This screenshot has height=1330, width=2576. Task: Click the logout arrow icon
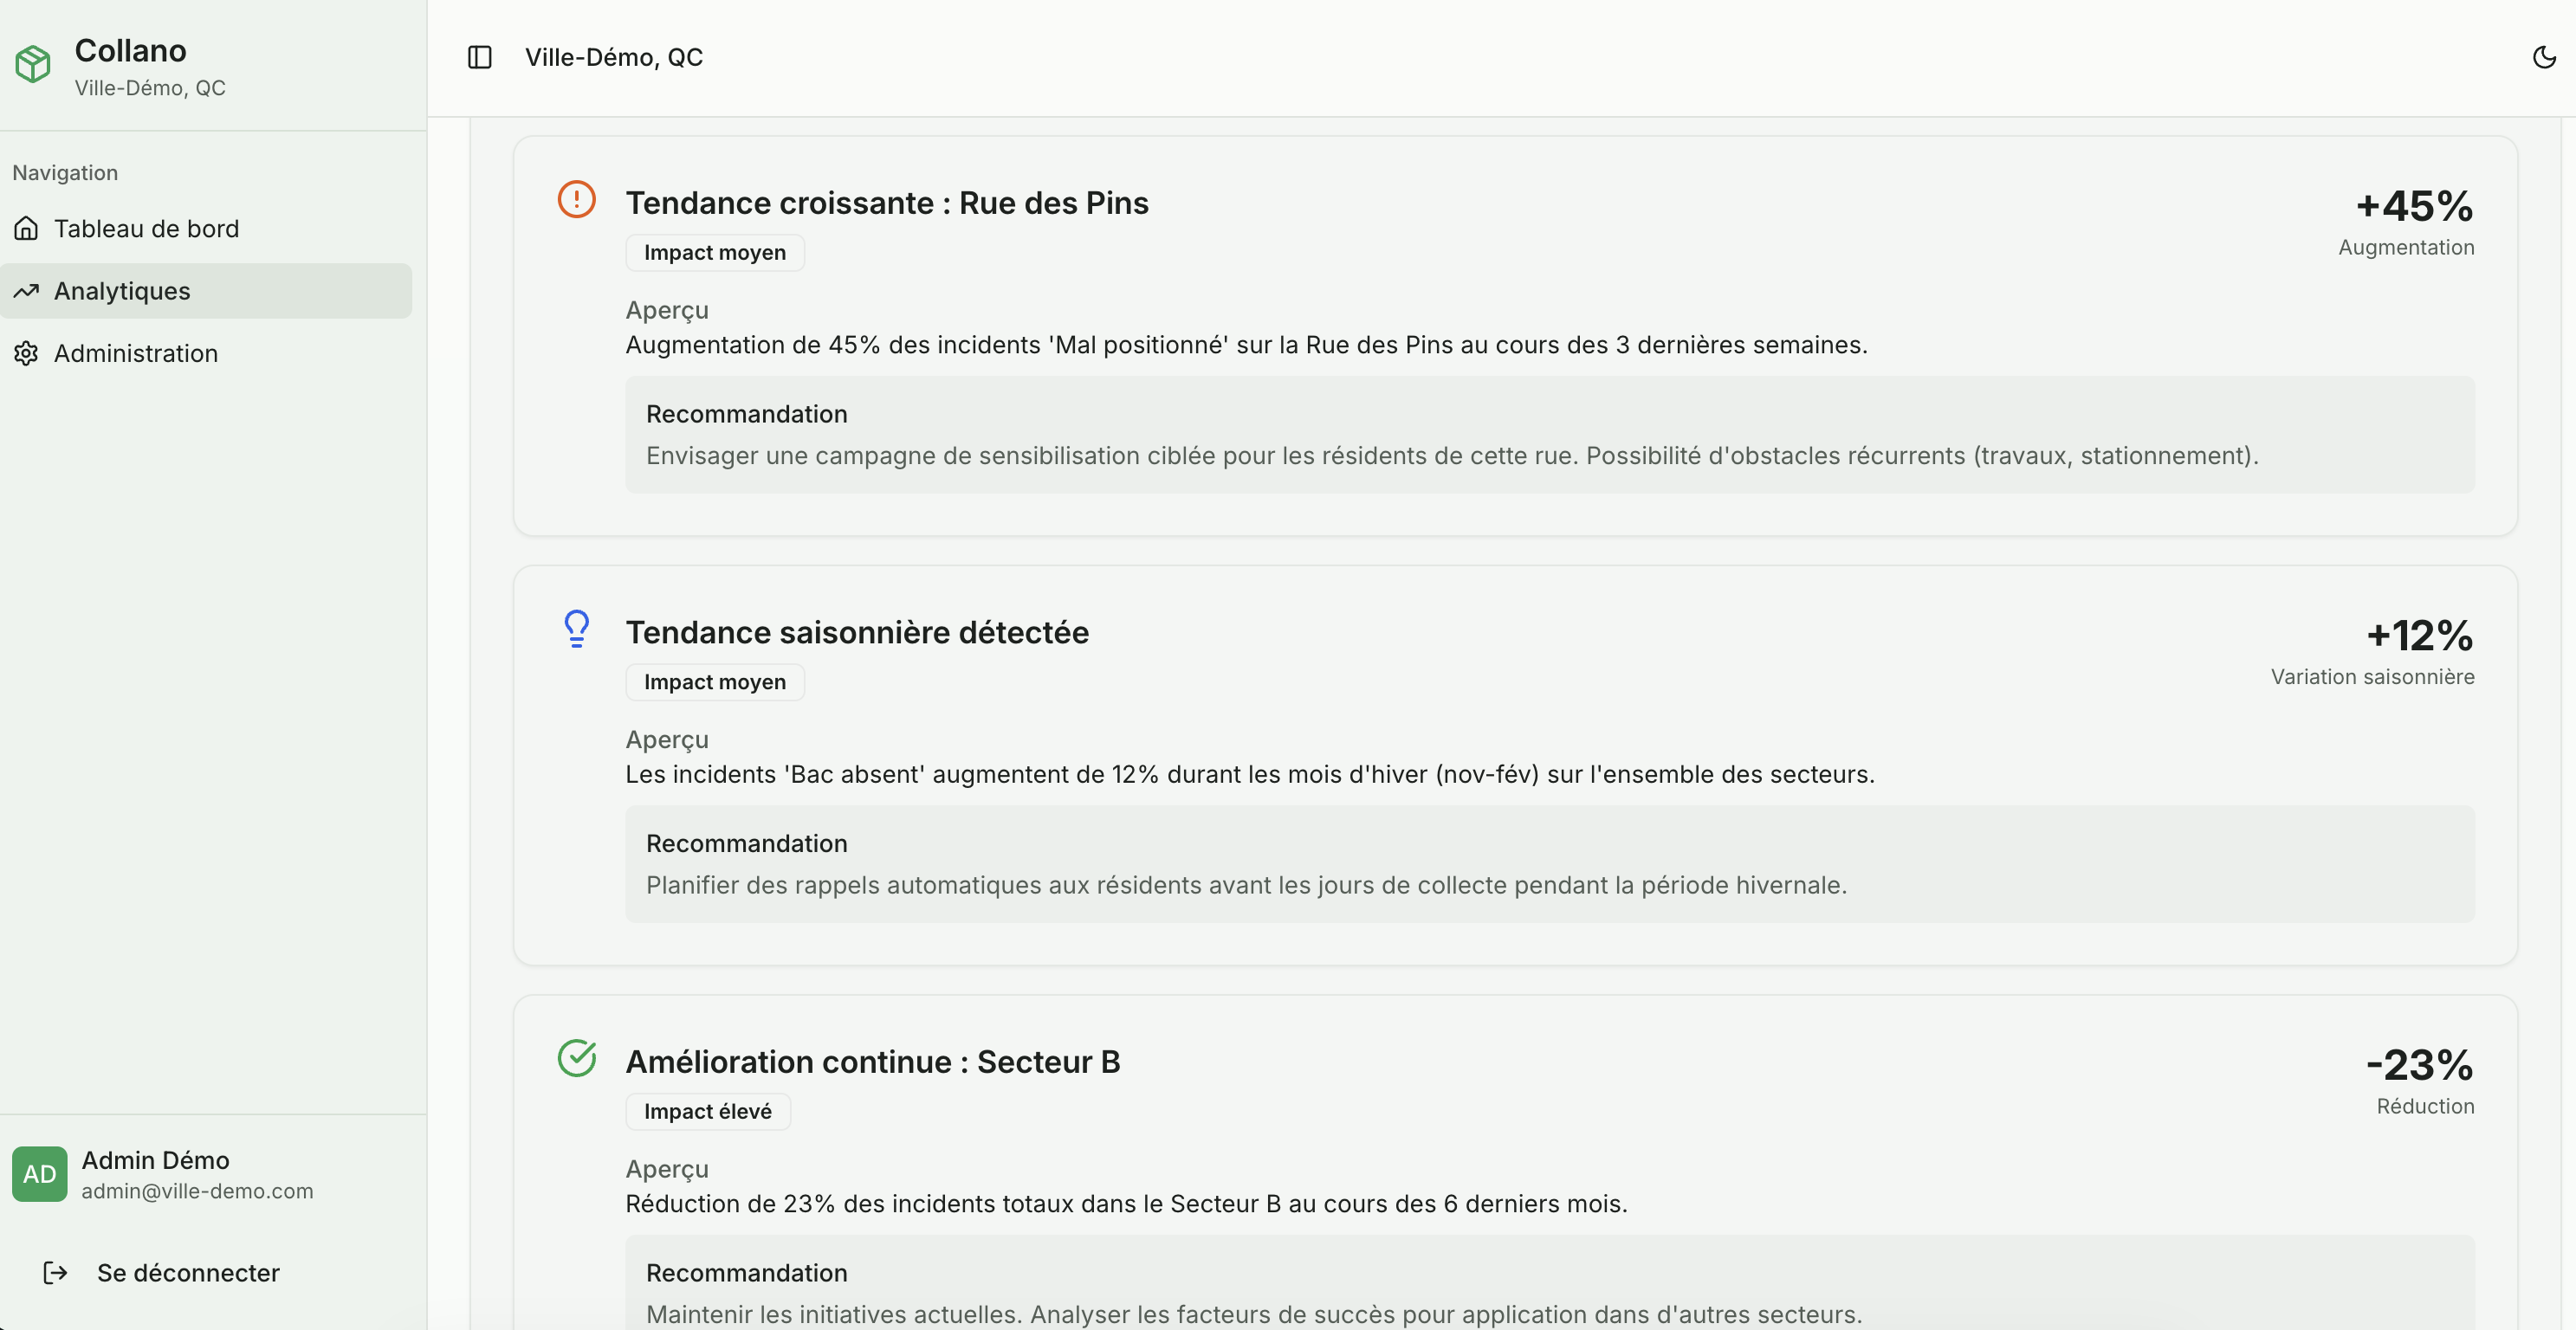click(56, 1273)
